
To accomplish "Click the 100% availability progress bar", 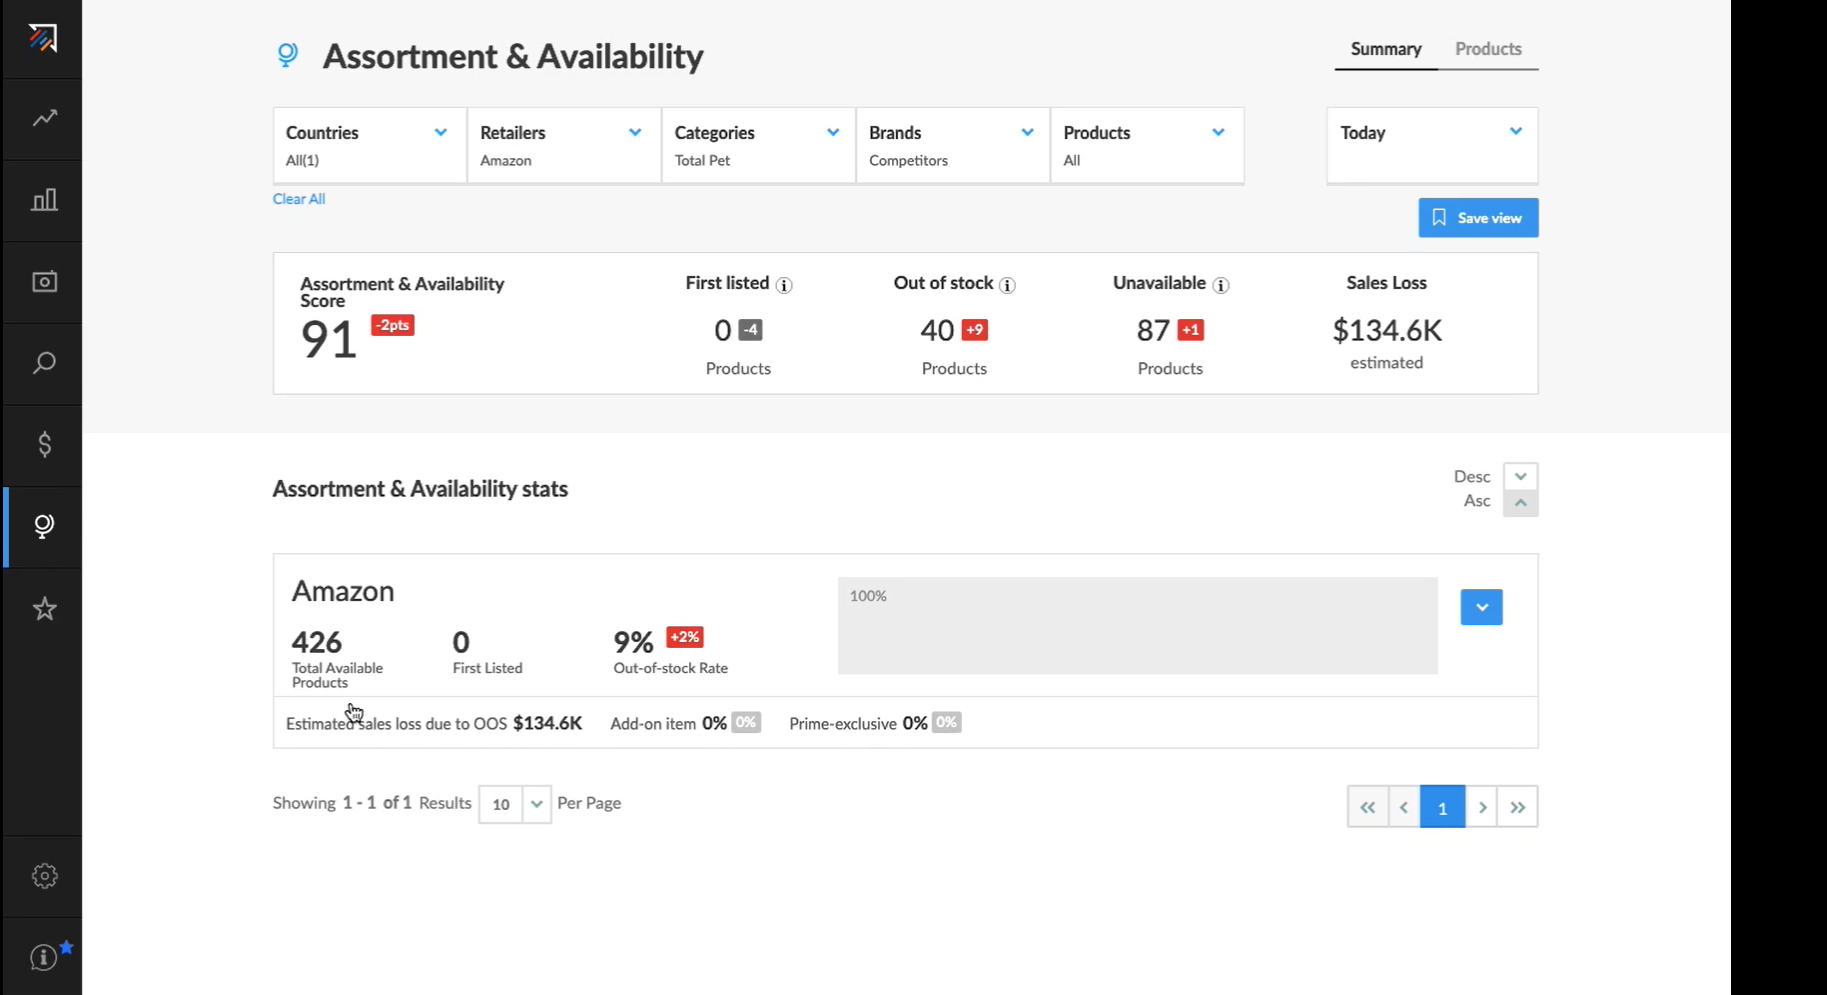I will pos(1136,625).
